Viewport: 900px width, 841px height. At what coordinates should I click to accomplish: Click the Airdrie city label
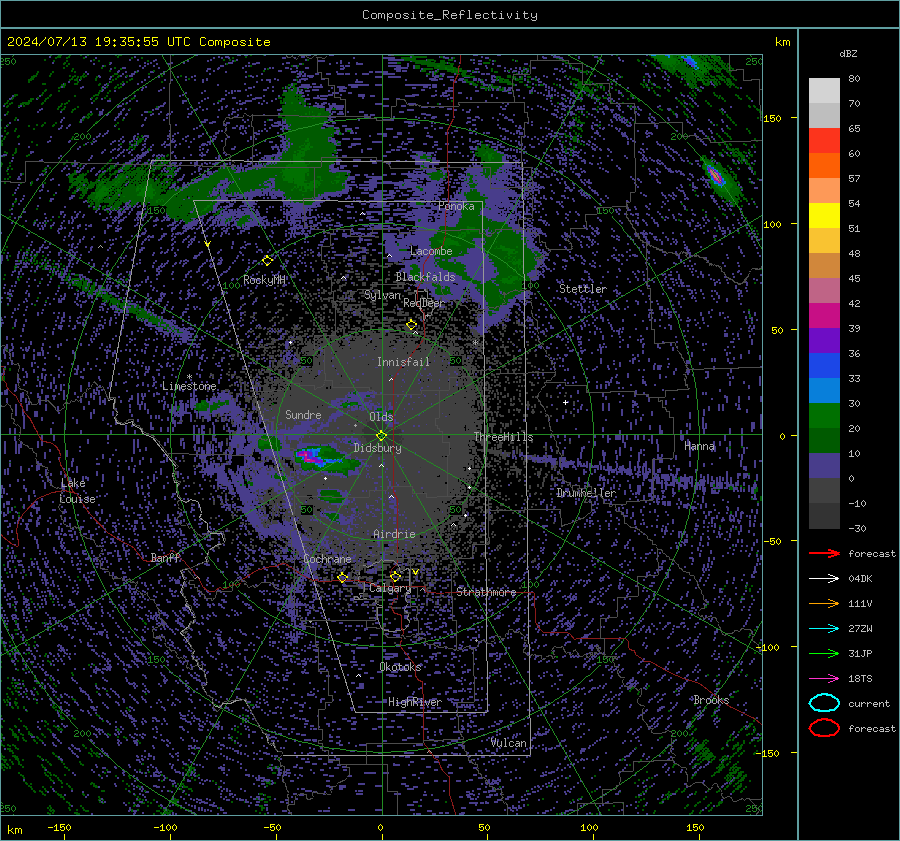(394, 534)
